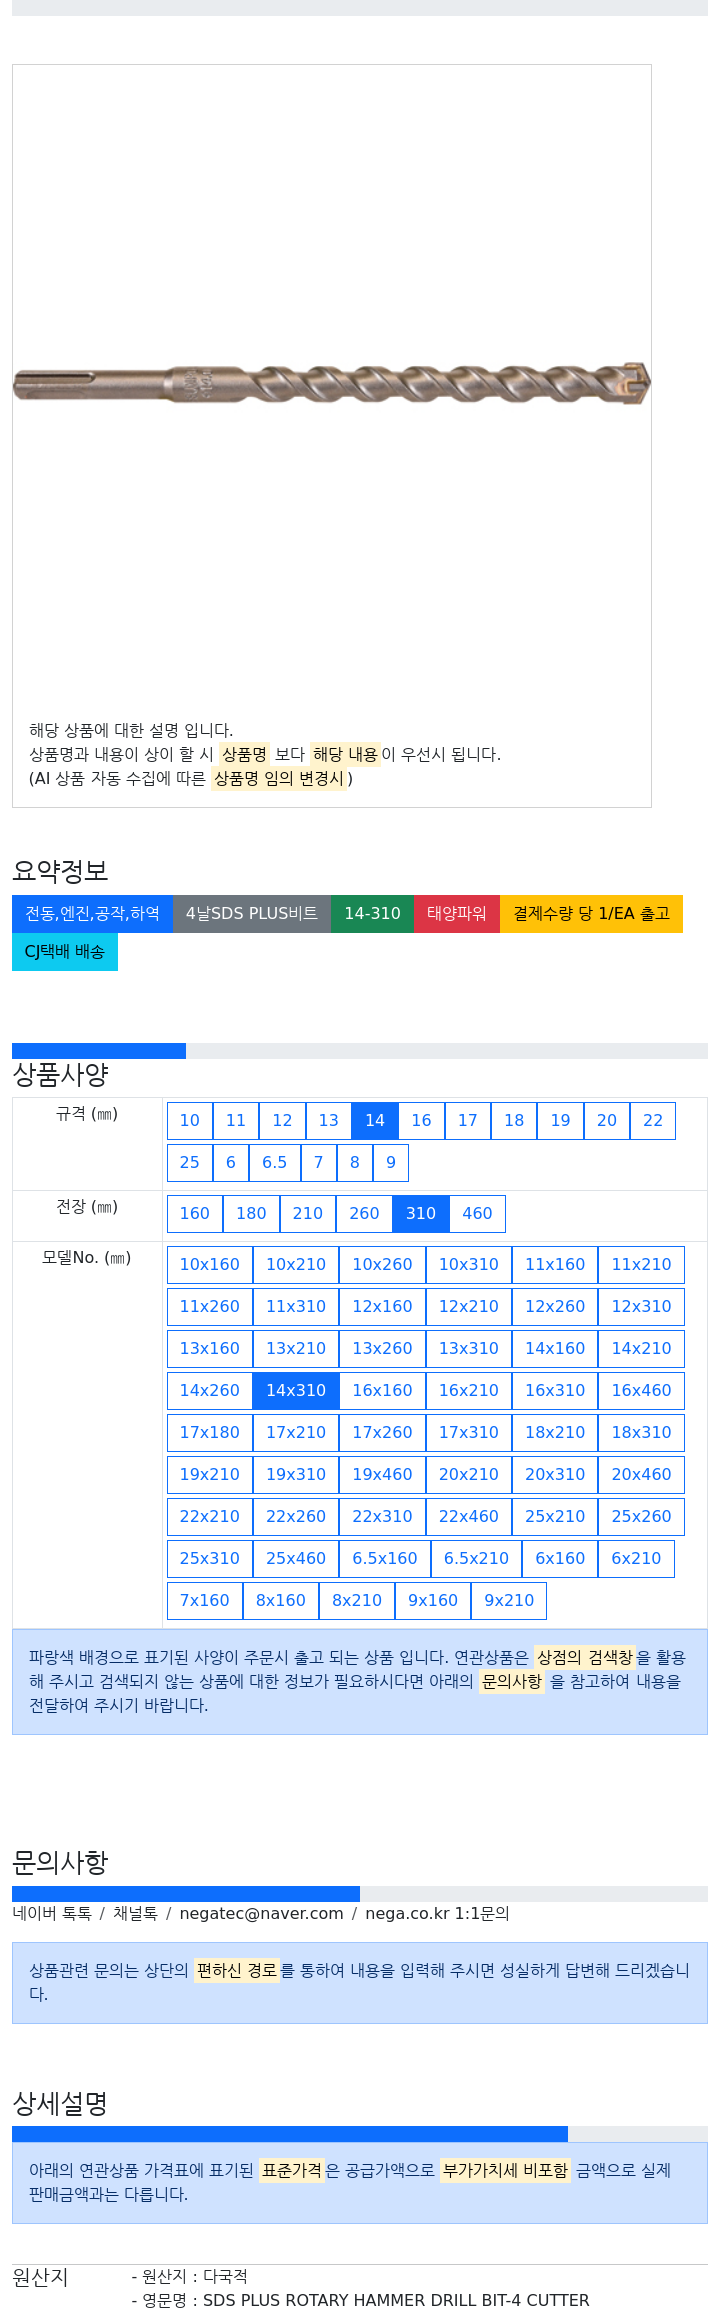
Task: Choose model 22x260
Action: pyautogui.click(x=296, y=1516)
